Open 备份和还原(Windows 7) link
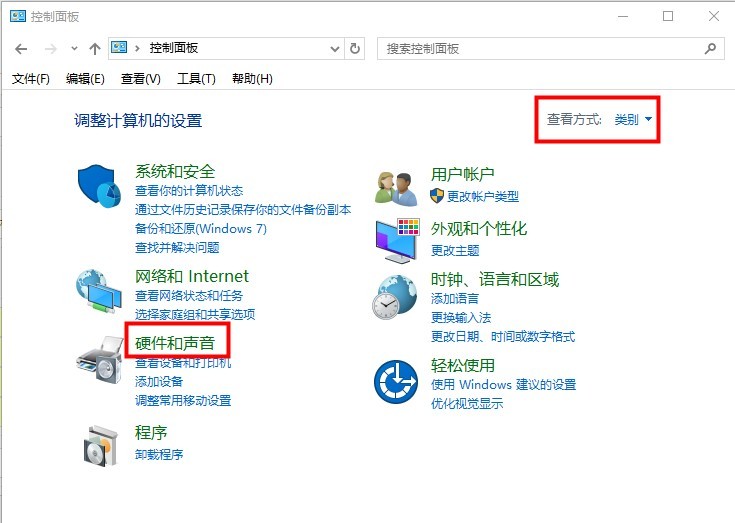The height and width of the screenshot is (523, 735). [201, 229]
